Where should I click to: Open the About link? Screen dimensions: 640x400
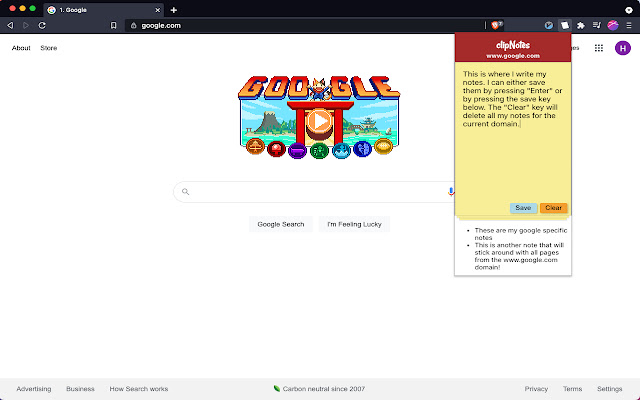pos(21,48)
